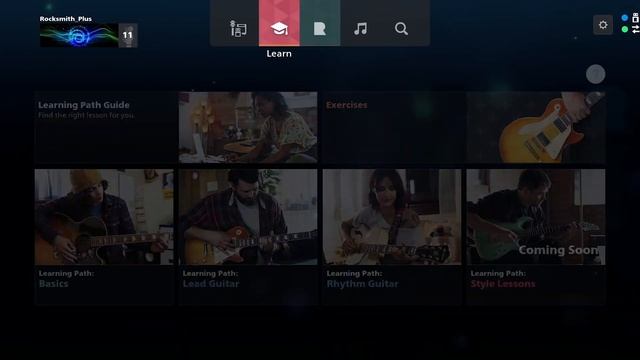Click the 'Rhythm Guitar' title text
This screenshot has width=640, height=360.
click(362, 284)
